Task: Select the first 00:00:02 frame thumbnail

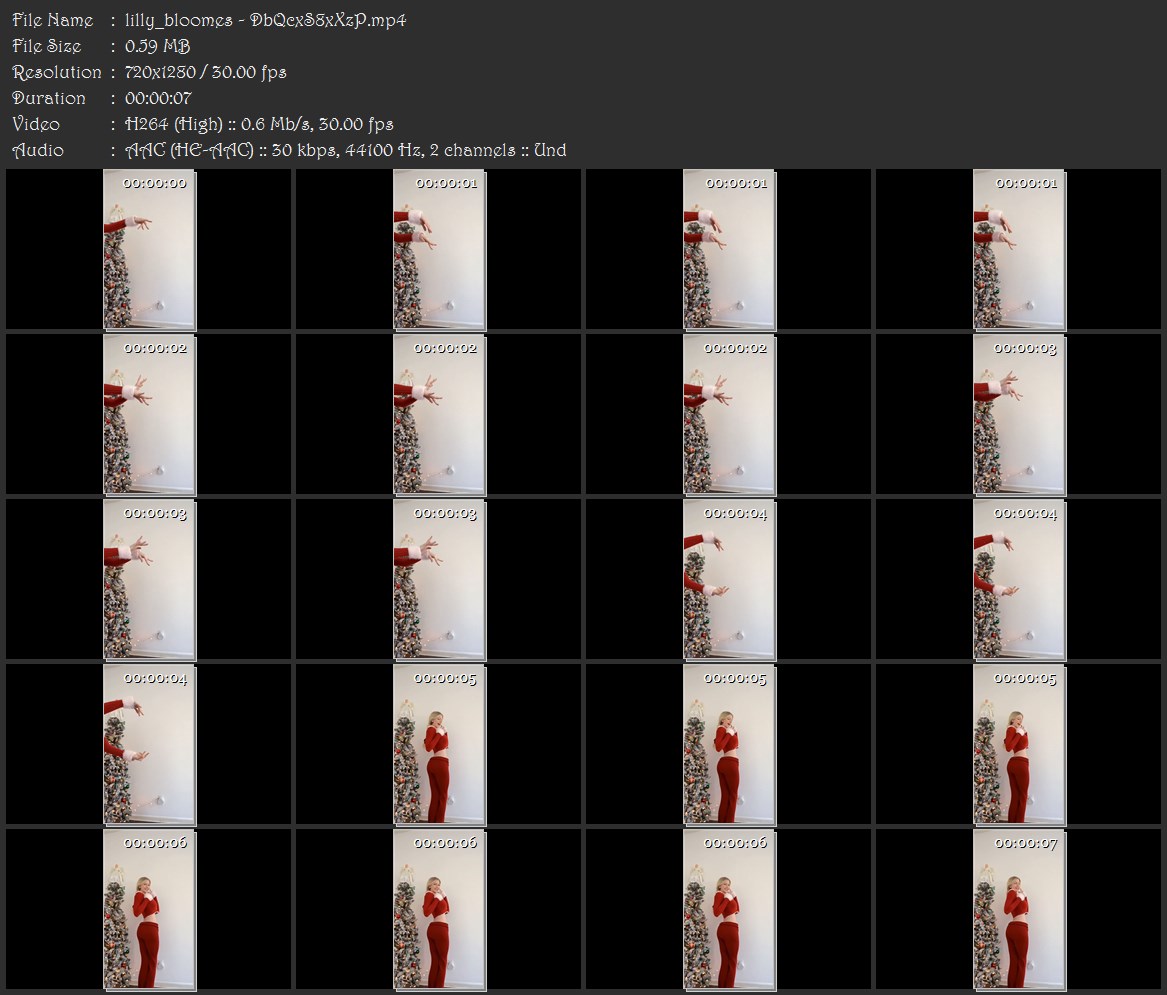Action: pos(149,415)
